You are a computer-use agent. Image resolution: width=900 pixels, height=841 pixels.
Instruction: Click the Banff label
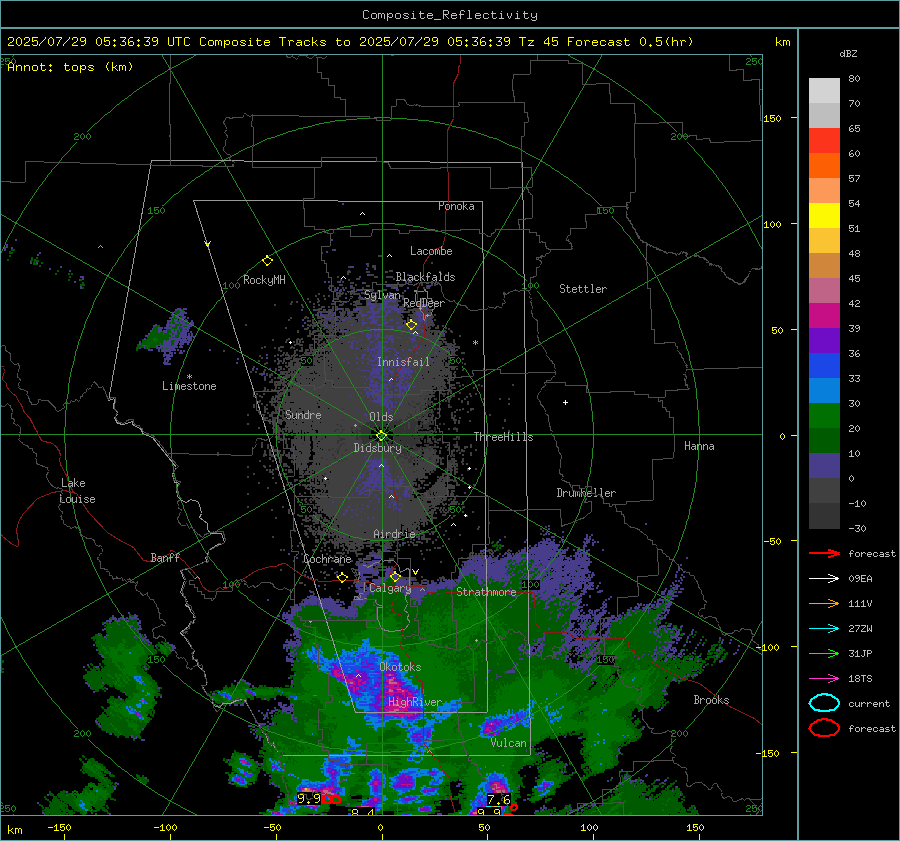point(165,557)
